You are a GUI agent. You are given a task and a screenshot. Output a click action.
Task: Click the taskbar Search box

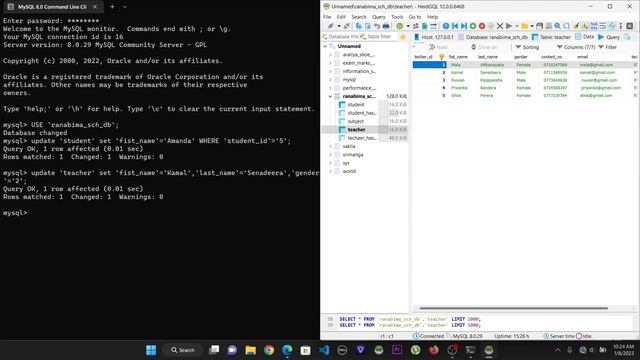(x=182, y=350)
